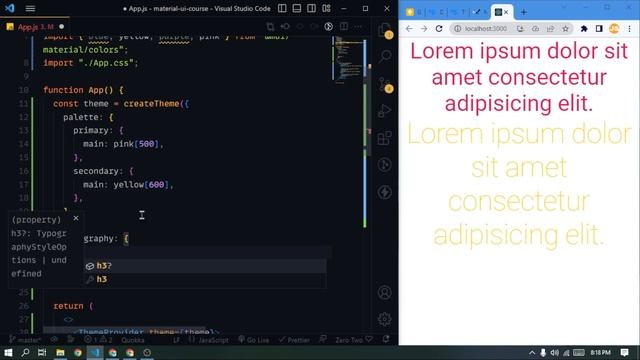Open Task View on taskbar
This screenshot has height=360, width=640.
click(x=42, y=352)
